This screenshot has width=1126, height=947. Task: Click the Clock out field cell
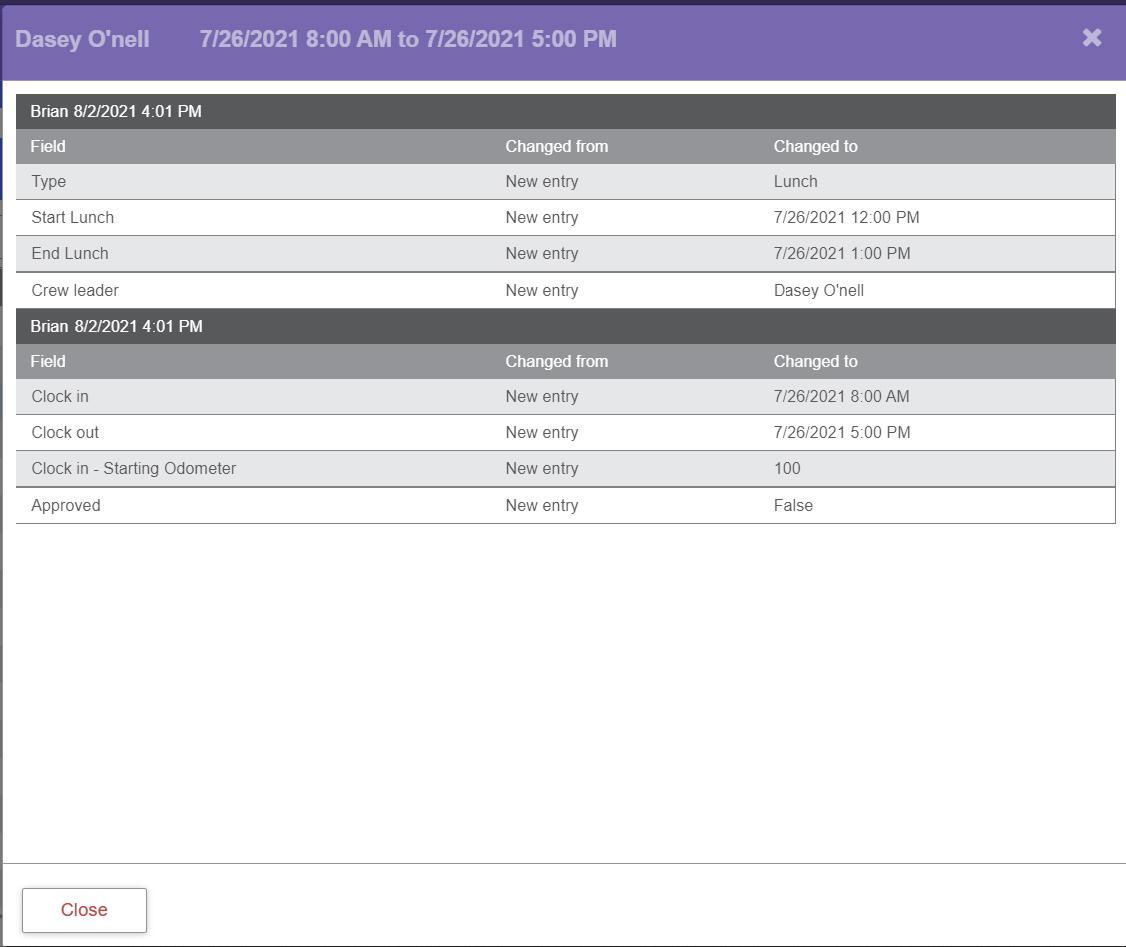click(x=65, y=433)
